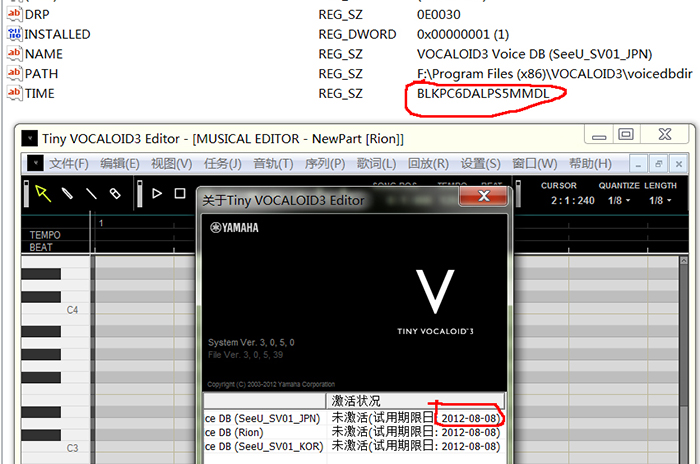Click the piano roll vertical scrollbar up arrow
This screenshot has height=464, width=700.
coord(683,260)
